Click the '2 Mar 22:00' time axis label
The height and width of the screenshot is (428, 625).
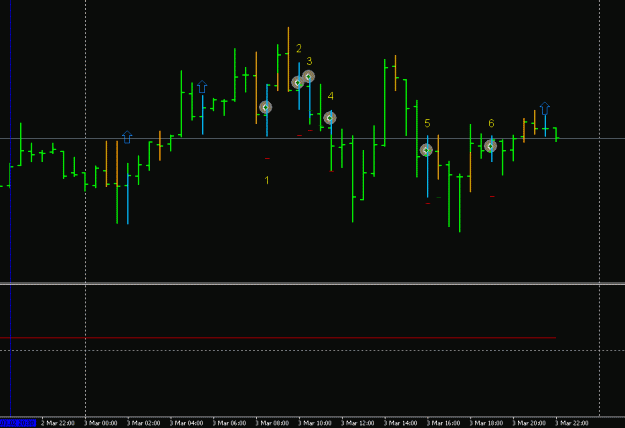point(58,423)
